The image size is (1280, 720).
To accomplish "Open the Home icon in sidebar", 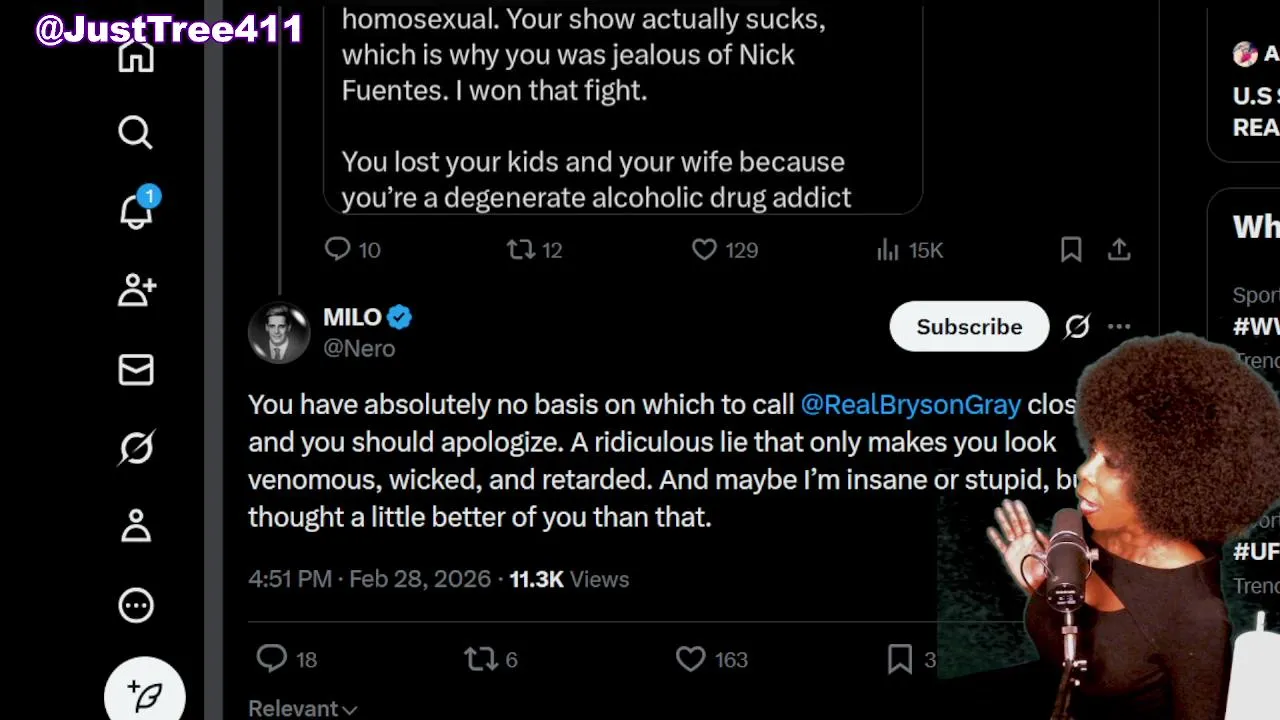I will 136,56.
